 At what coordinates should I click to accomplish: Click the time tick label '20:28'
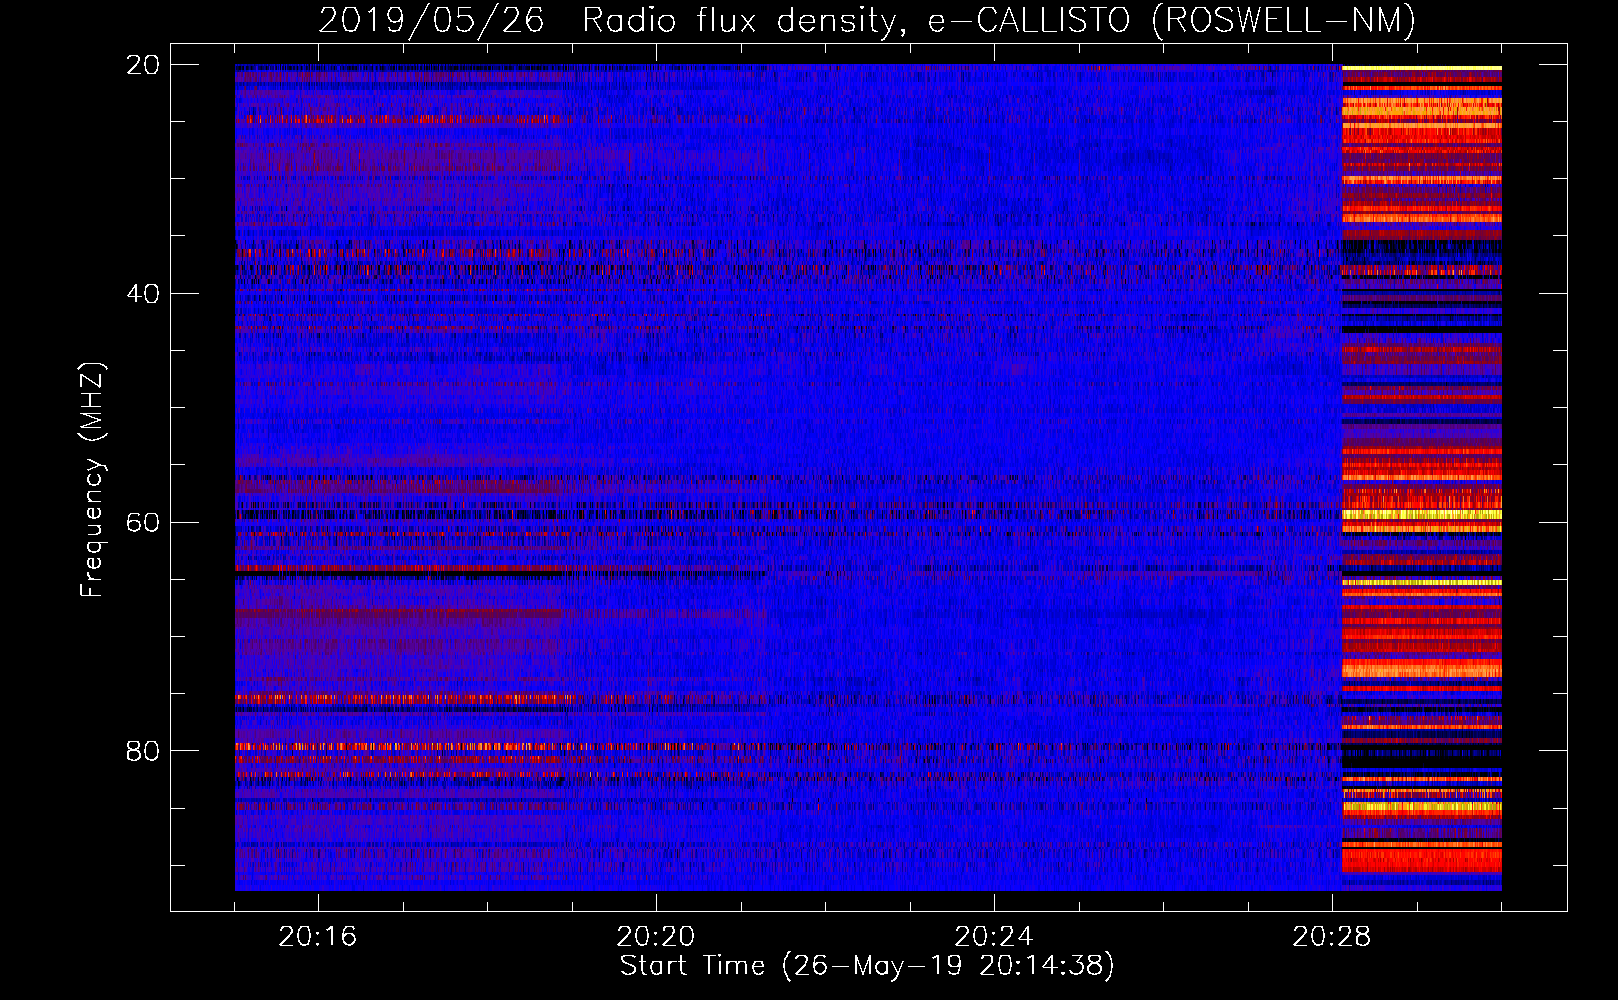(1332, 937)
